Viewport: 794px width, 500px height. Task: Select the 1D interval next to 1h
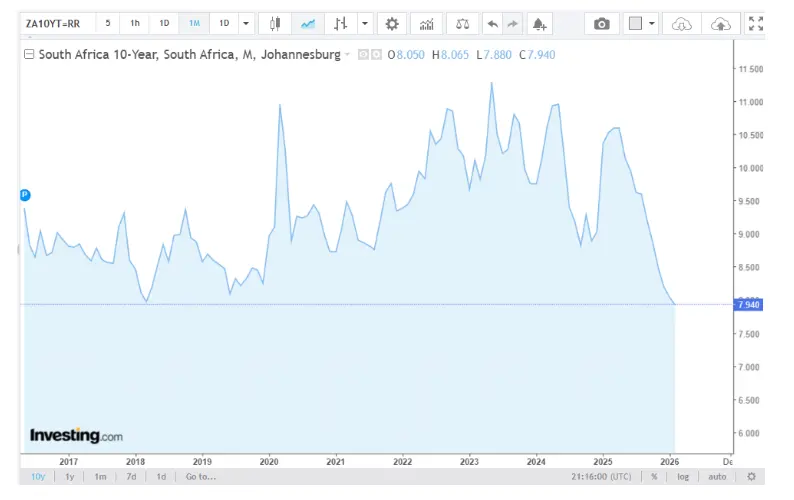(x=164, y=23)
